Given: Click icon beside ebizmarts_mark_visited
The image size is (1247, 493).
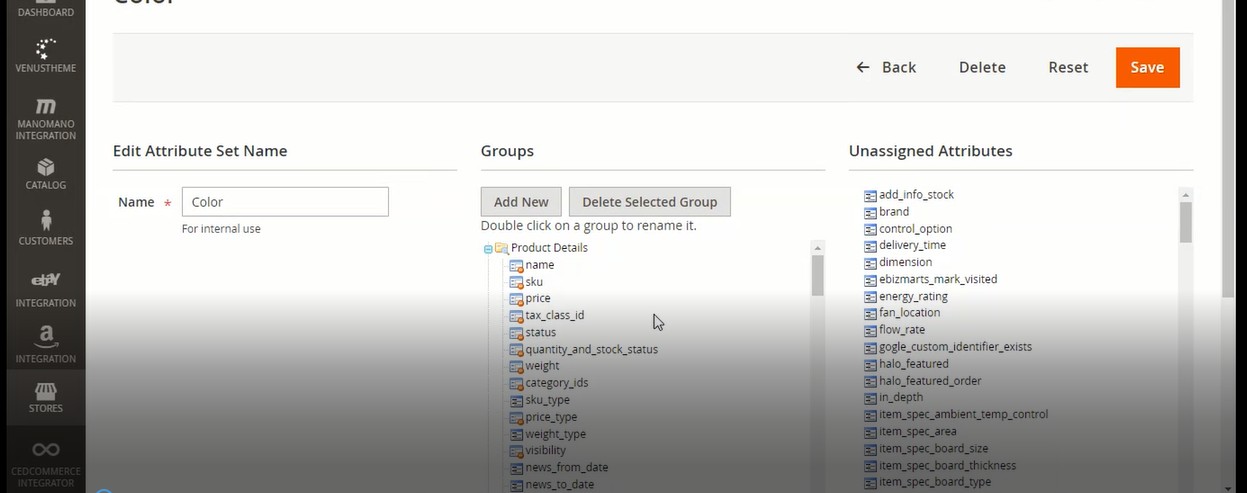Looking at the screenshot, I should (x=870, y=279).
